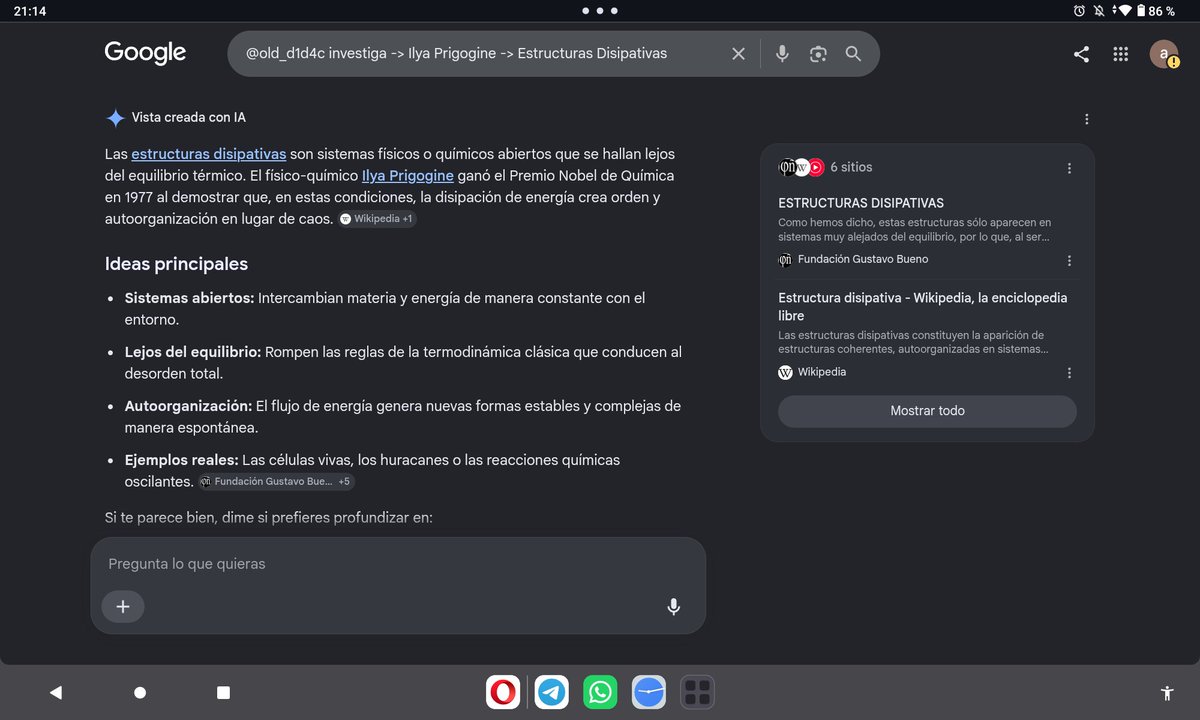Viewport: 1200px width, 720px height.
Task: Open the 6 sitios card options menu
Action: pos(1069,168)
